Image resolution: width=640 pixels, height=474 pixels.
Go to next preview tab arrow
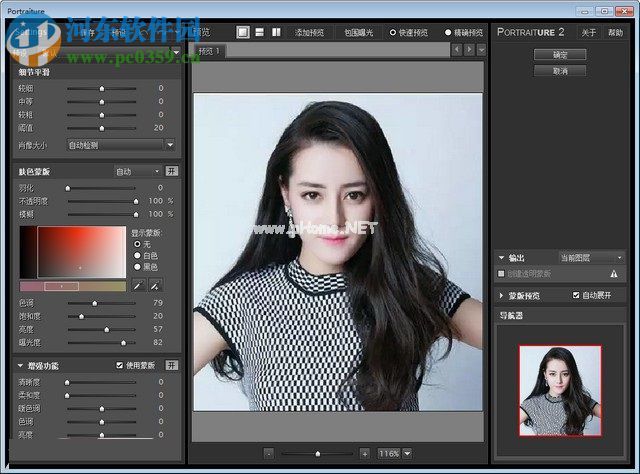(x=468, y=50)
